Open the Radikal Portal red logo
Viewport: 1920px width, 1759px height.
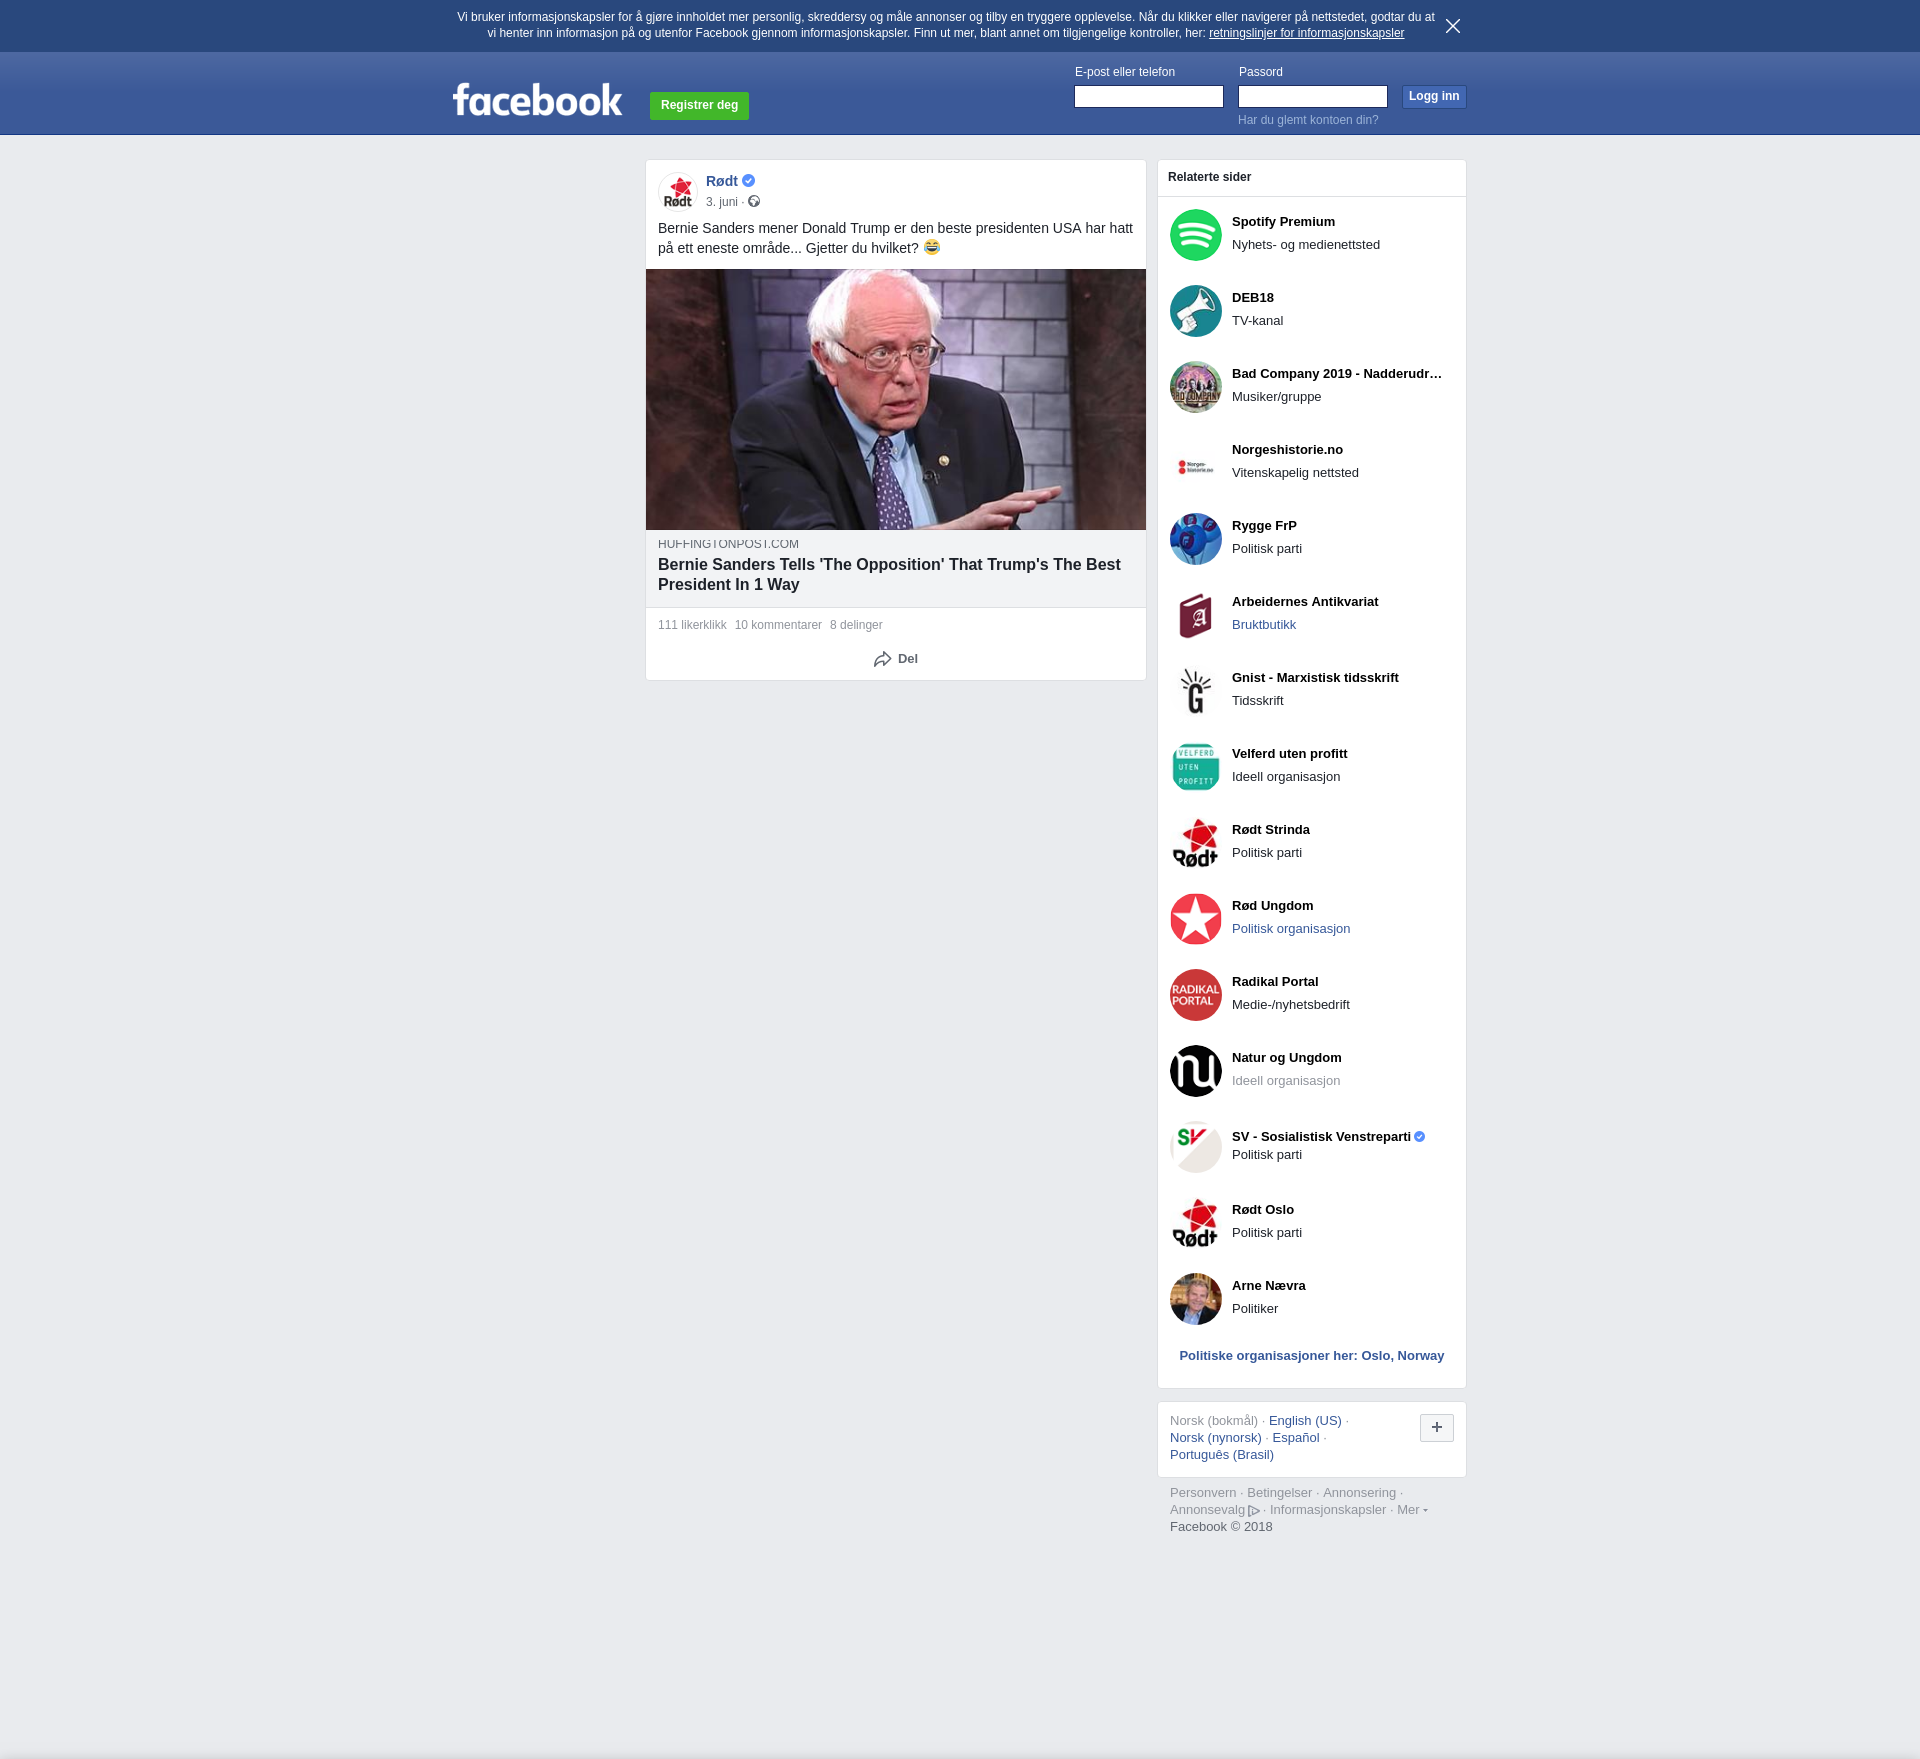(x=1195, y=995)
